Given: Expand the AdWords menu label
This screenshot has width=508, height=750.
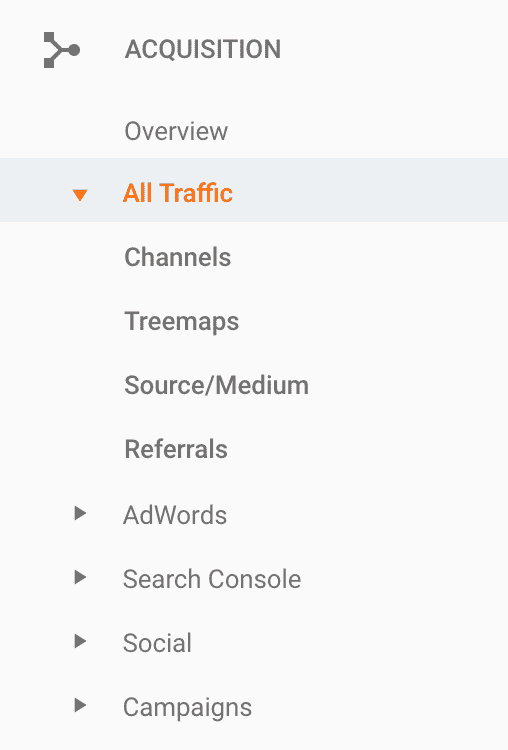Looking at the screenshot, I should click(175, 515).
